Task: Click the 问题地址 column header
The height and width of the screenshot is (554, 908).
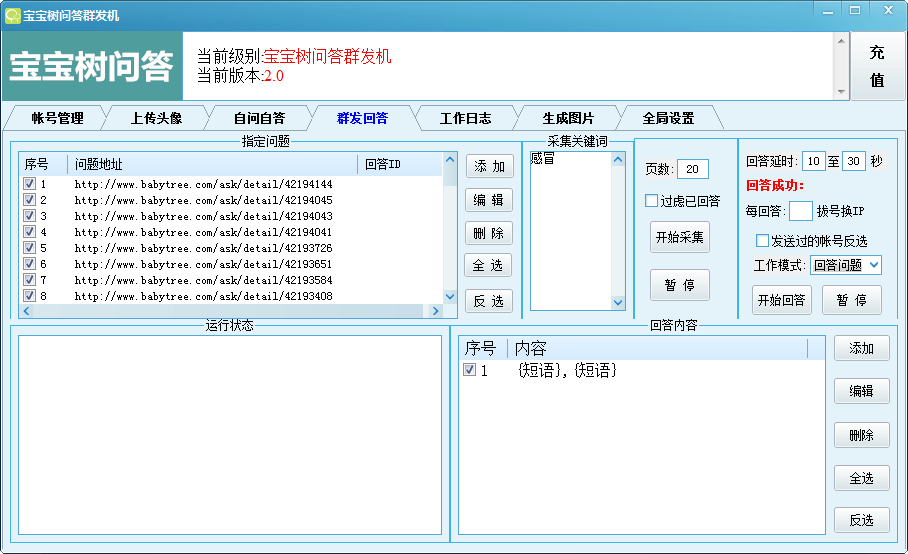Action: [x=213, y=164]
